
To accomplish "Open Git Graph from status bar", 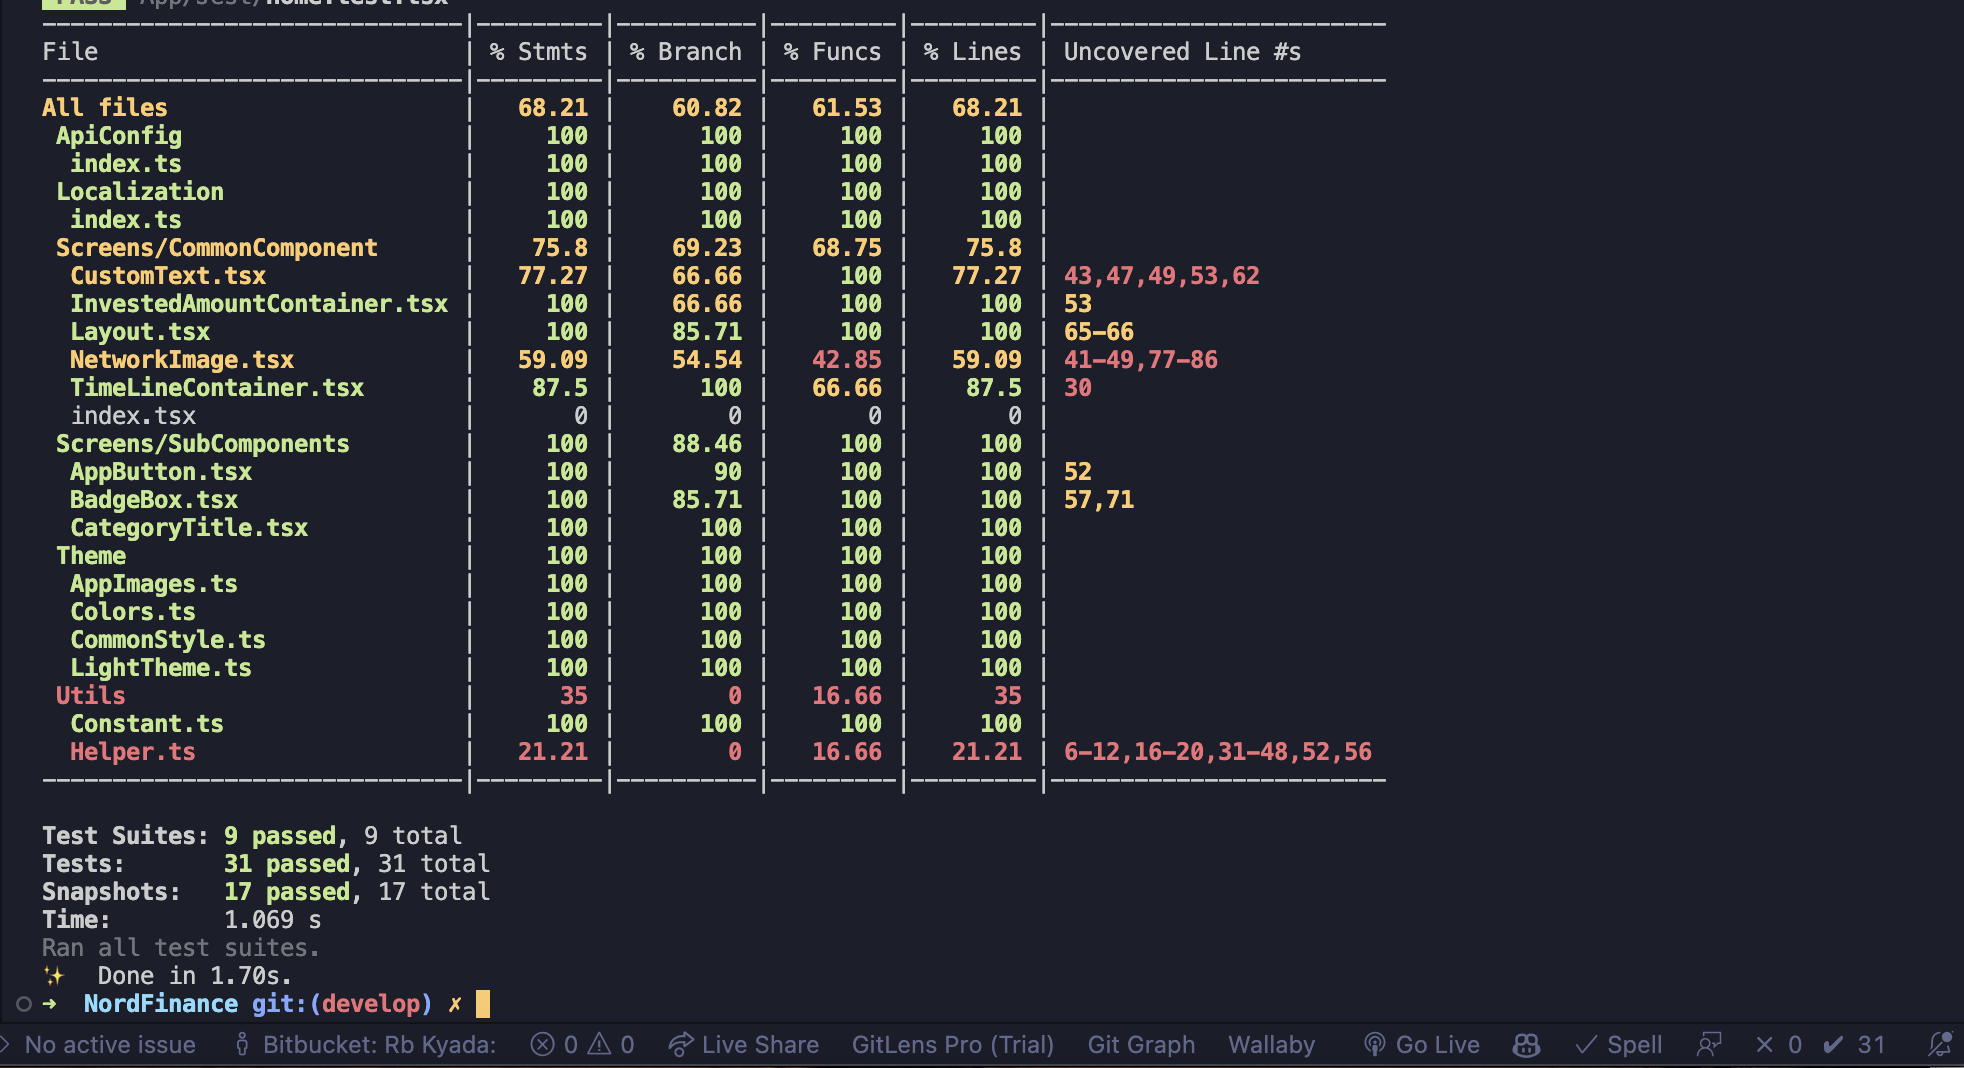I will [1141, 1045].
